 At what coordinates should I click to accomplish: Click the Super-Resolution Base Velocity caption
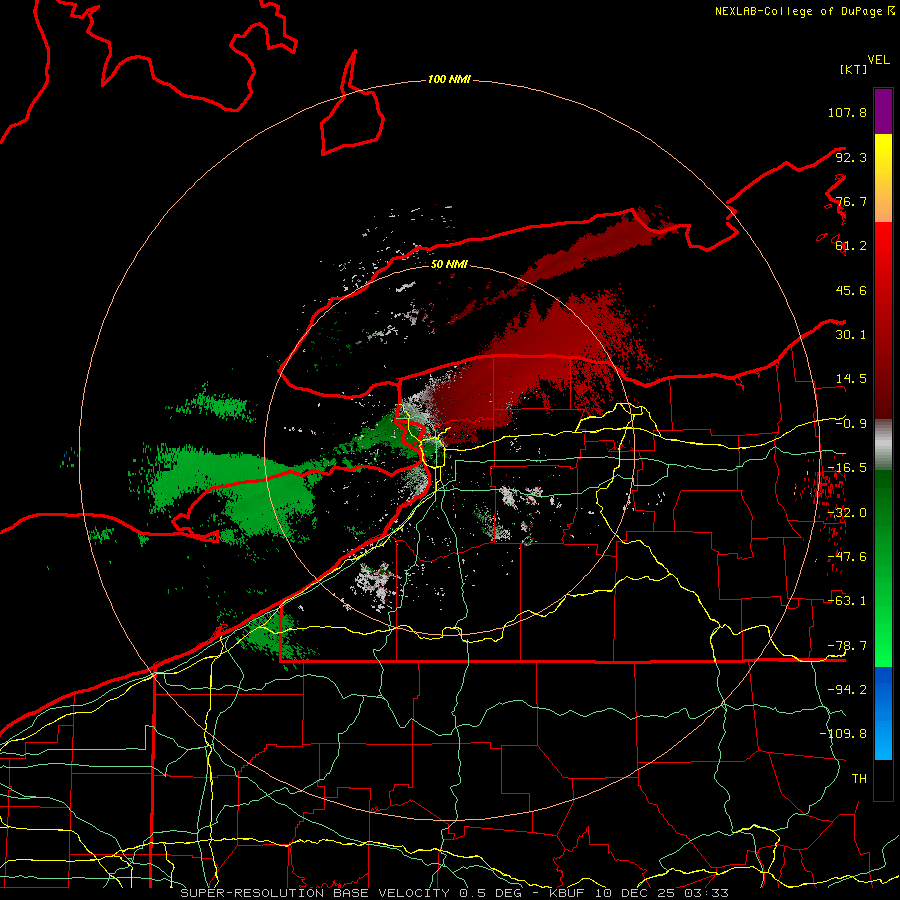pos(455,893)
